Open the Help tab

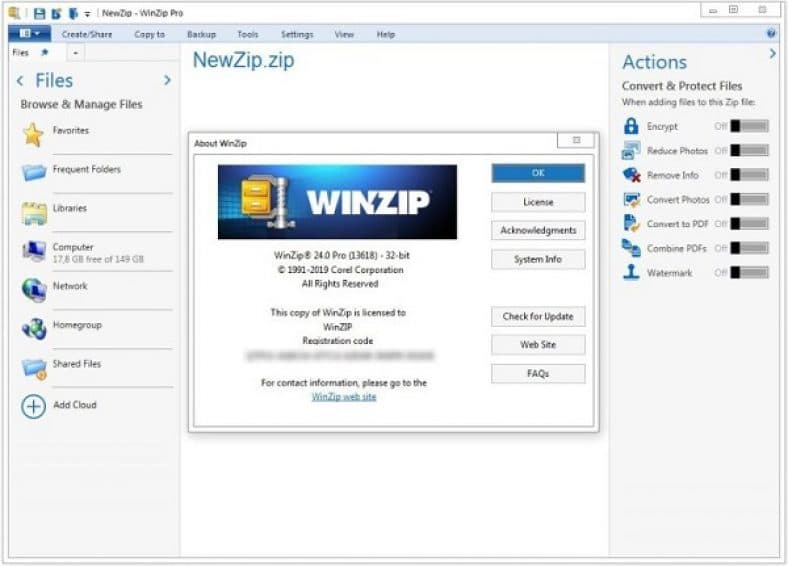tap(385, 34)
